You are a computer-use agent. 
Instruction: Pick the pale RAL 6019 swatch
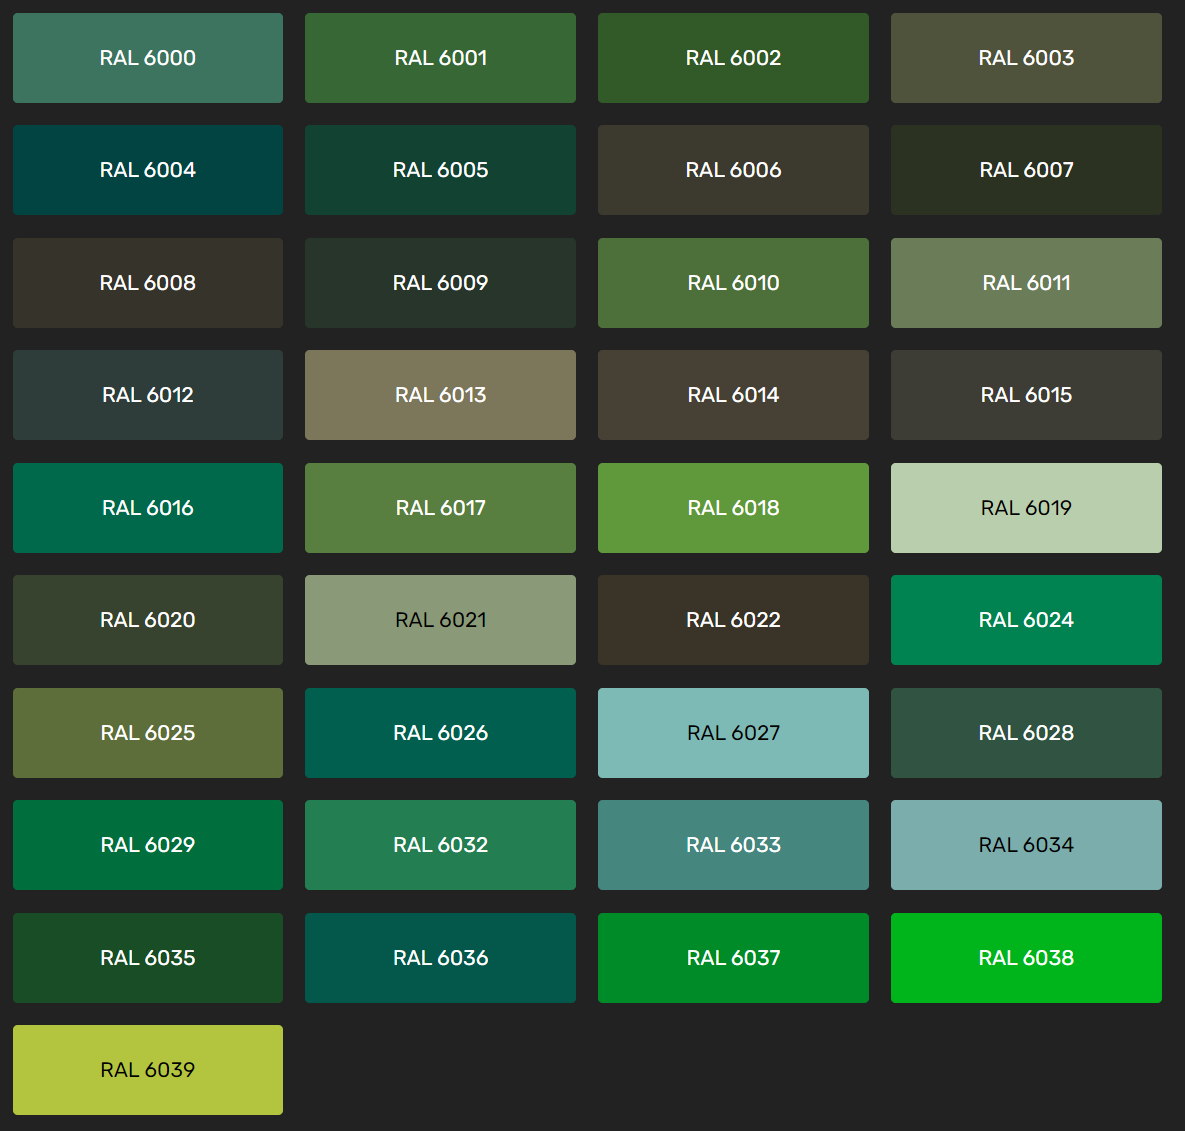click(x=1026, y=508)
